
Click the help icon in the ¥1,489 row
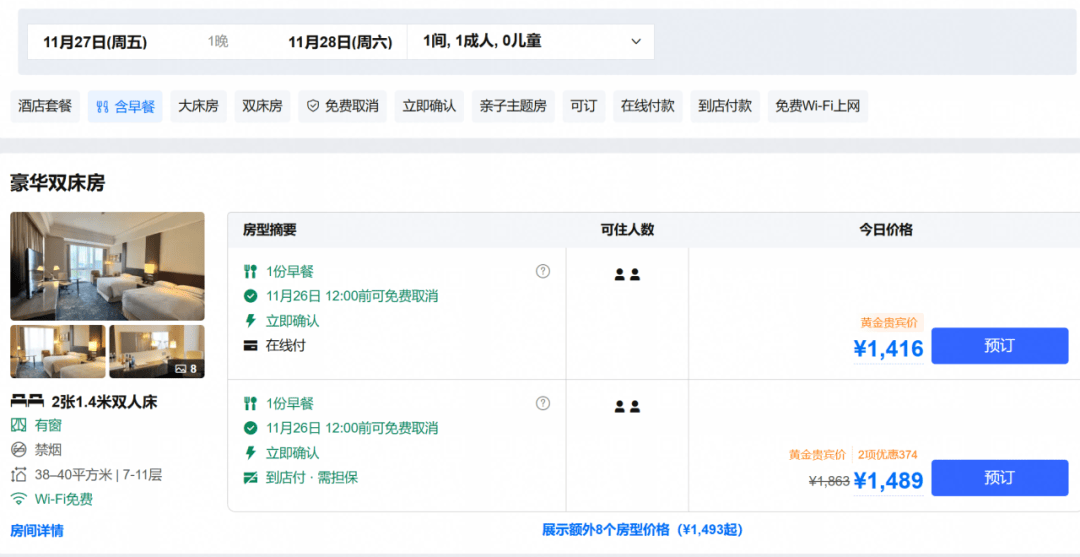pyautogui.click(x=543, y=403)
